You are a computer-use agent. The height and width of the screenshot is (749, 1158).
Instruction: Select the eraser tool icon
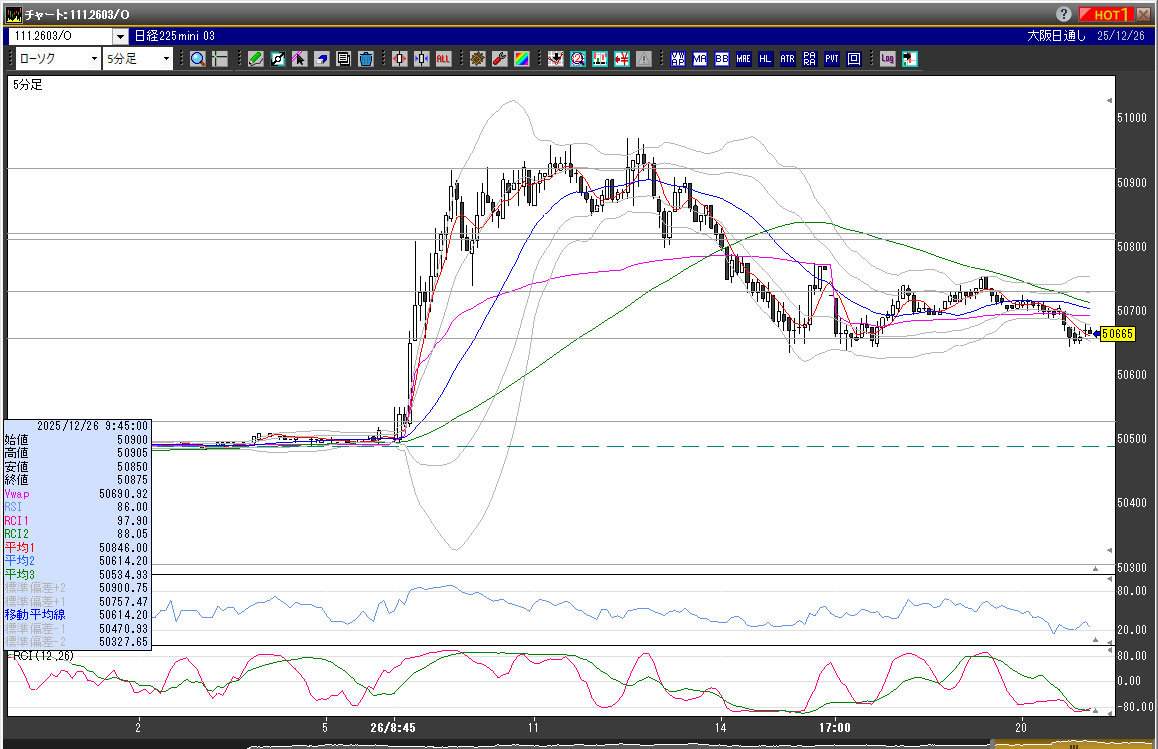pyautogui.click(x=322, y=59)
